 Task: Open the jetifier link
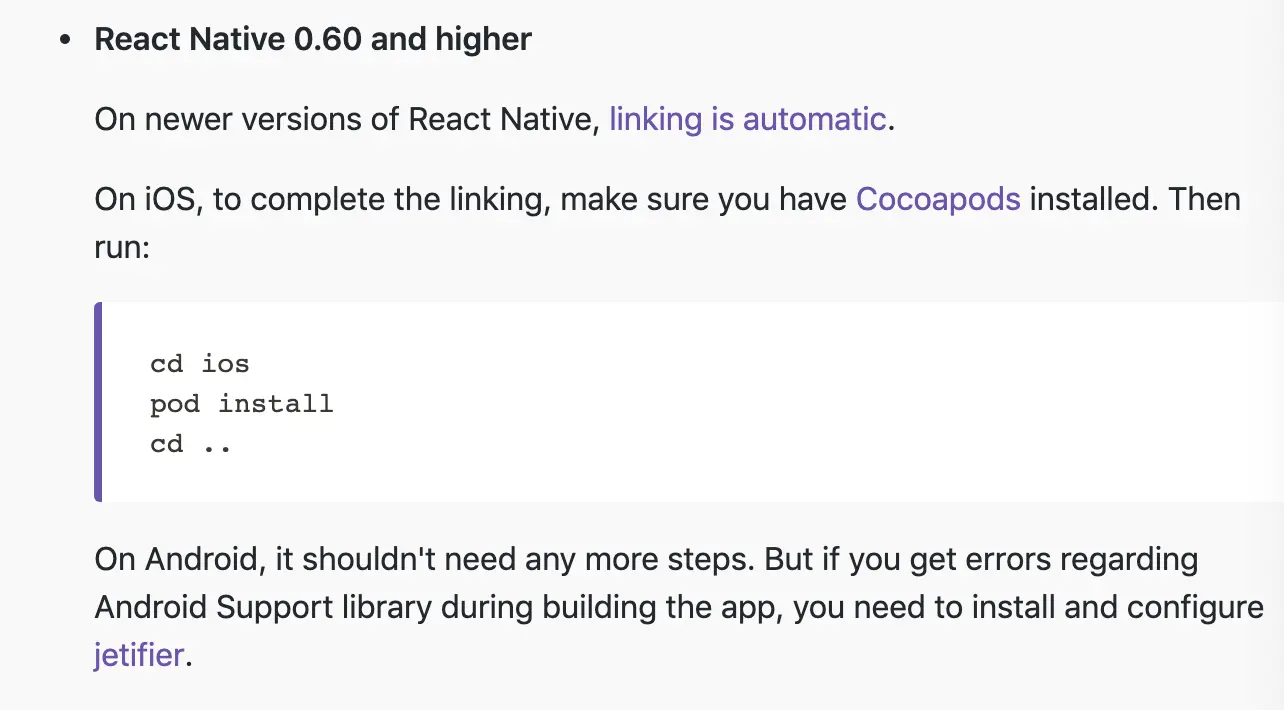point(139,655)
